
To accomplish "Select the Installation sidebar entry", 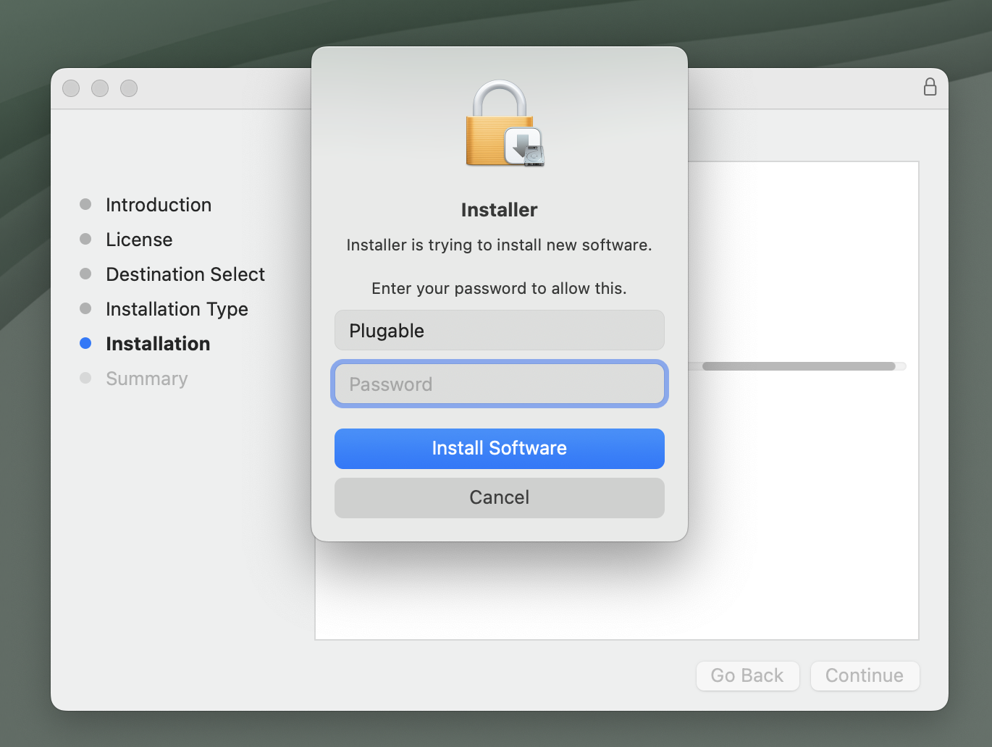I will point(158,343).
